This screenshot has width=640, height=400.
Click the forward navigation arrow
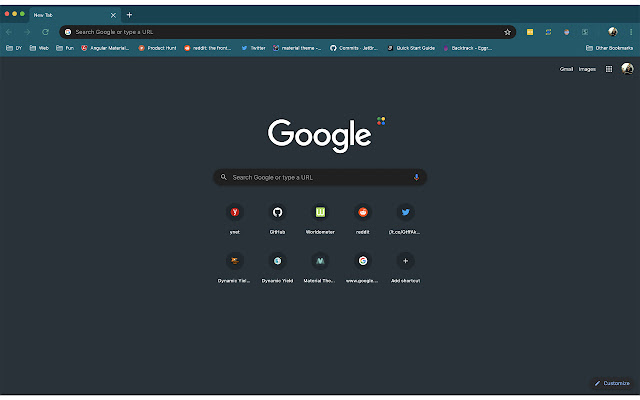27,32
